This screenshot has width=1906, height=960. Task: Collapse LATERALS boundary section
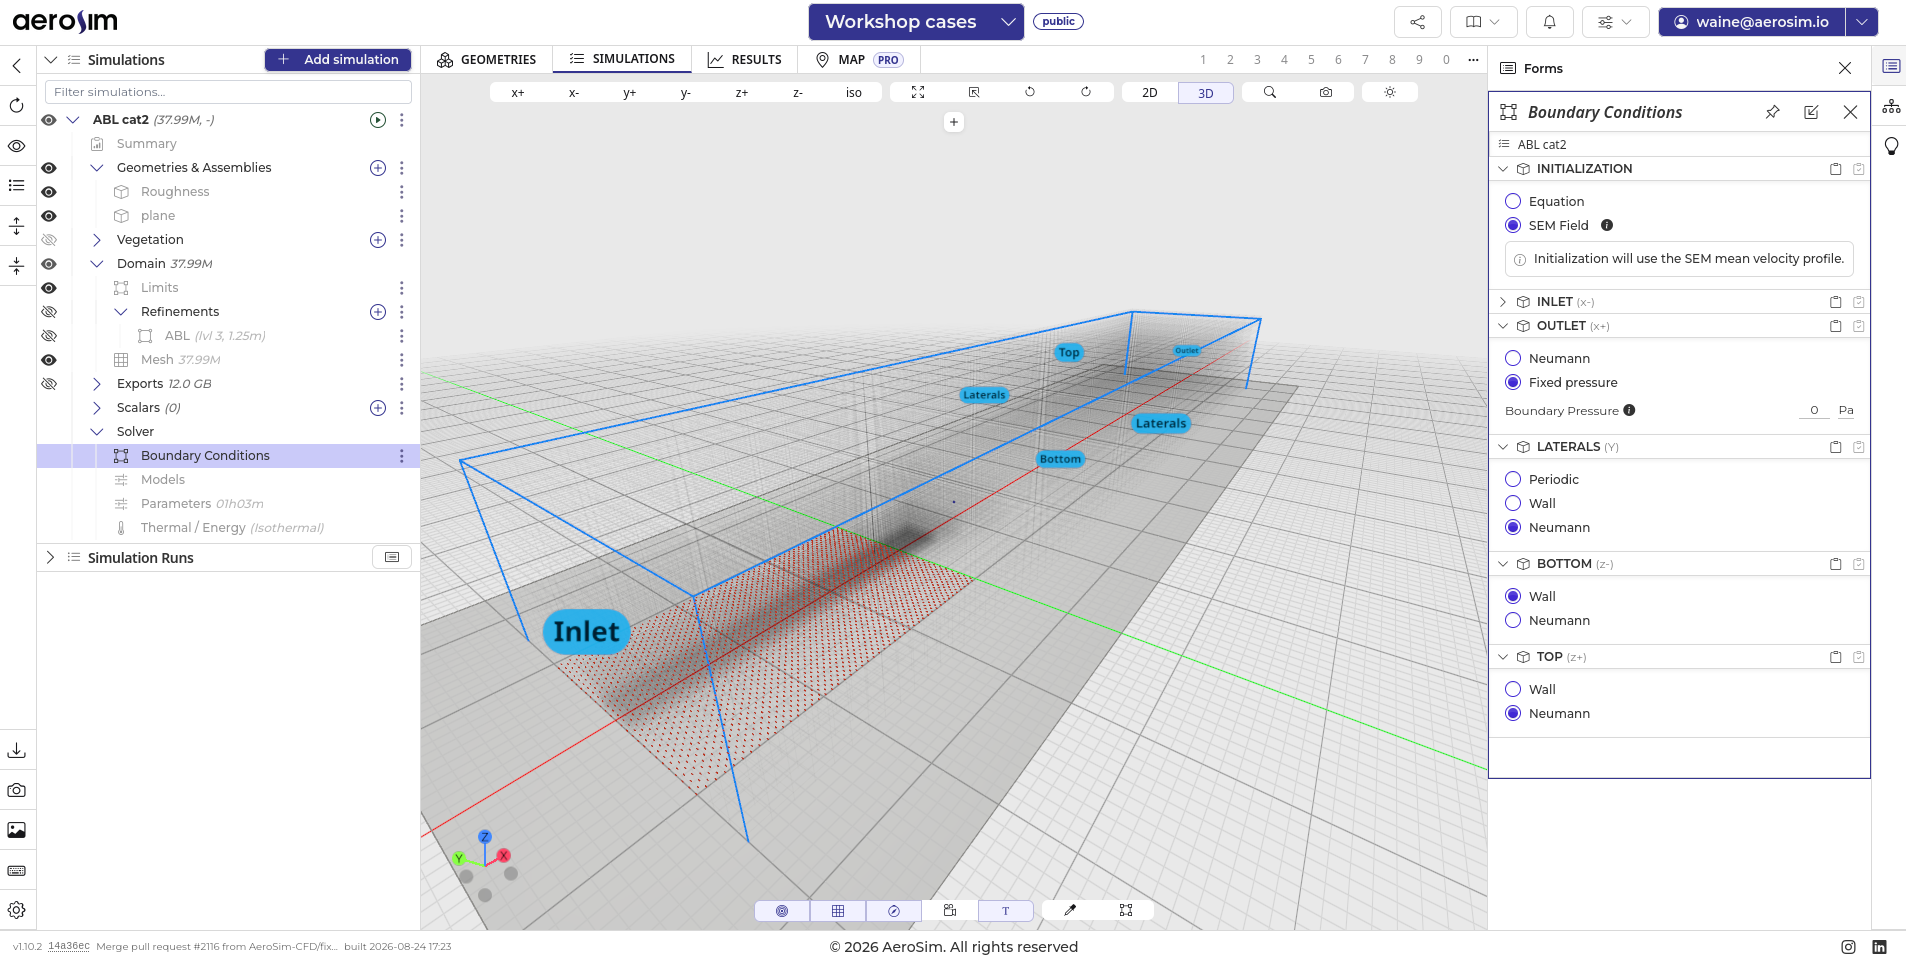(1503, 447)
